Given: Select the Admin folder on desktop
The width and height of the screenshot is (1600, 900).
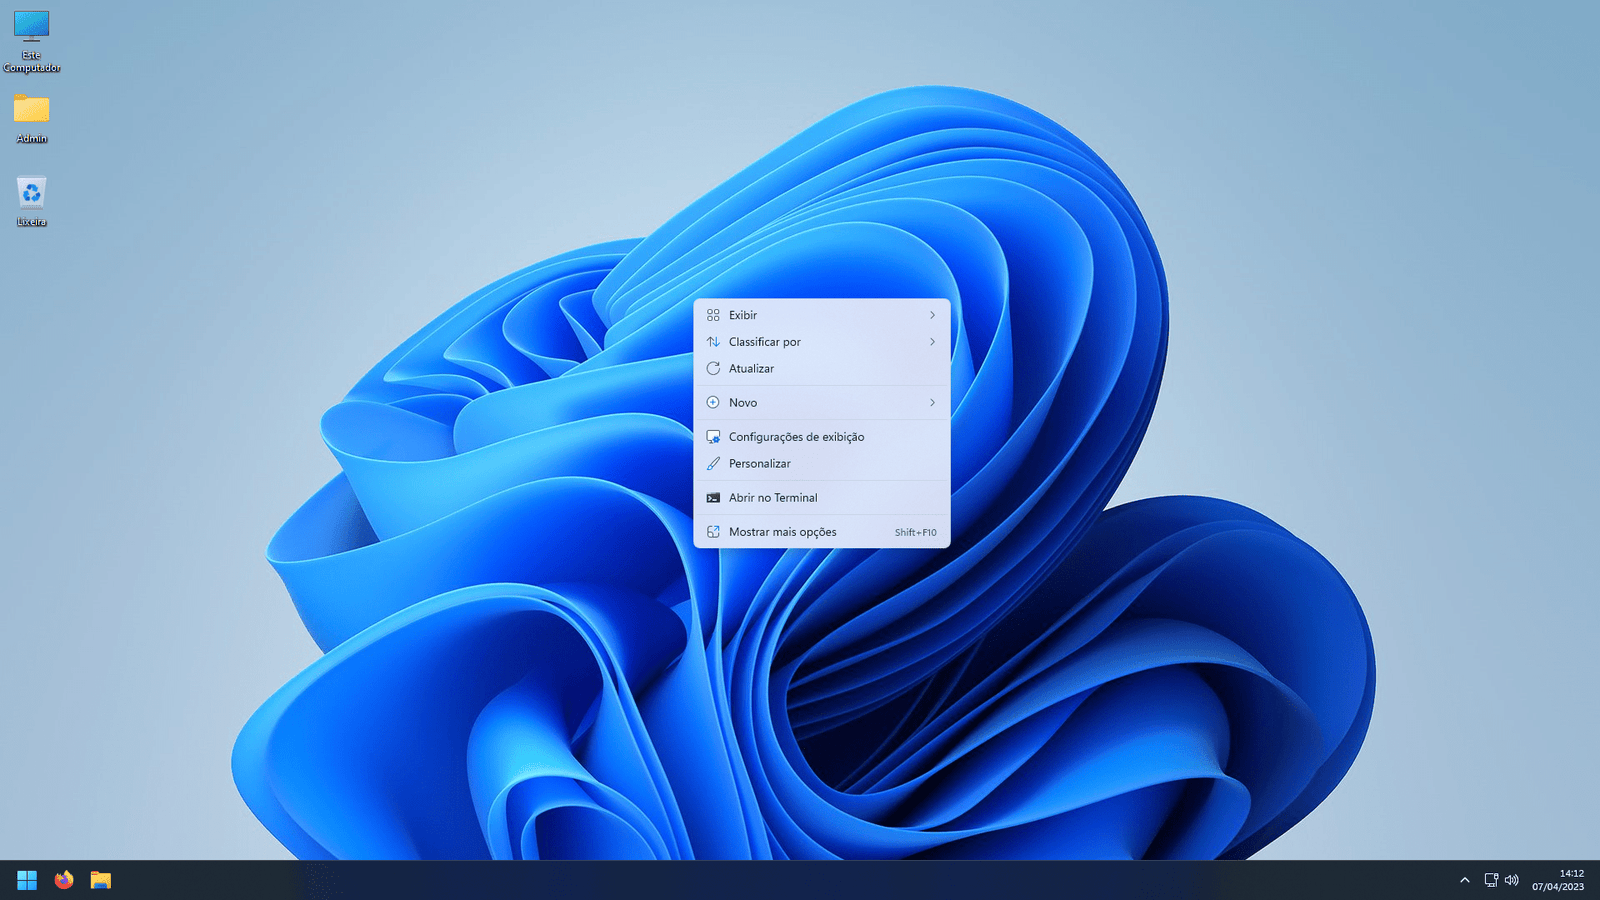Looking at the screenshot, I should [x=32, y=118].
